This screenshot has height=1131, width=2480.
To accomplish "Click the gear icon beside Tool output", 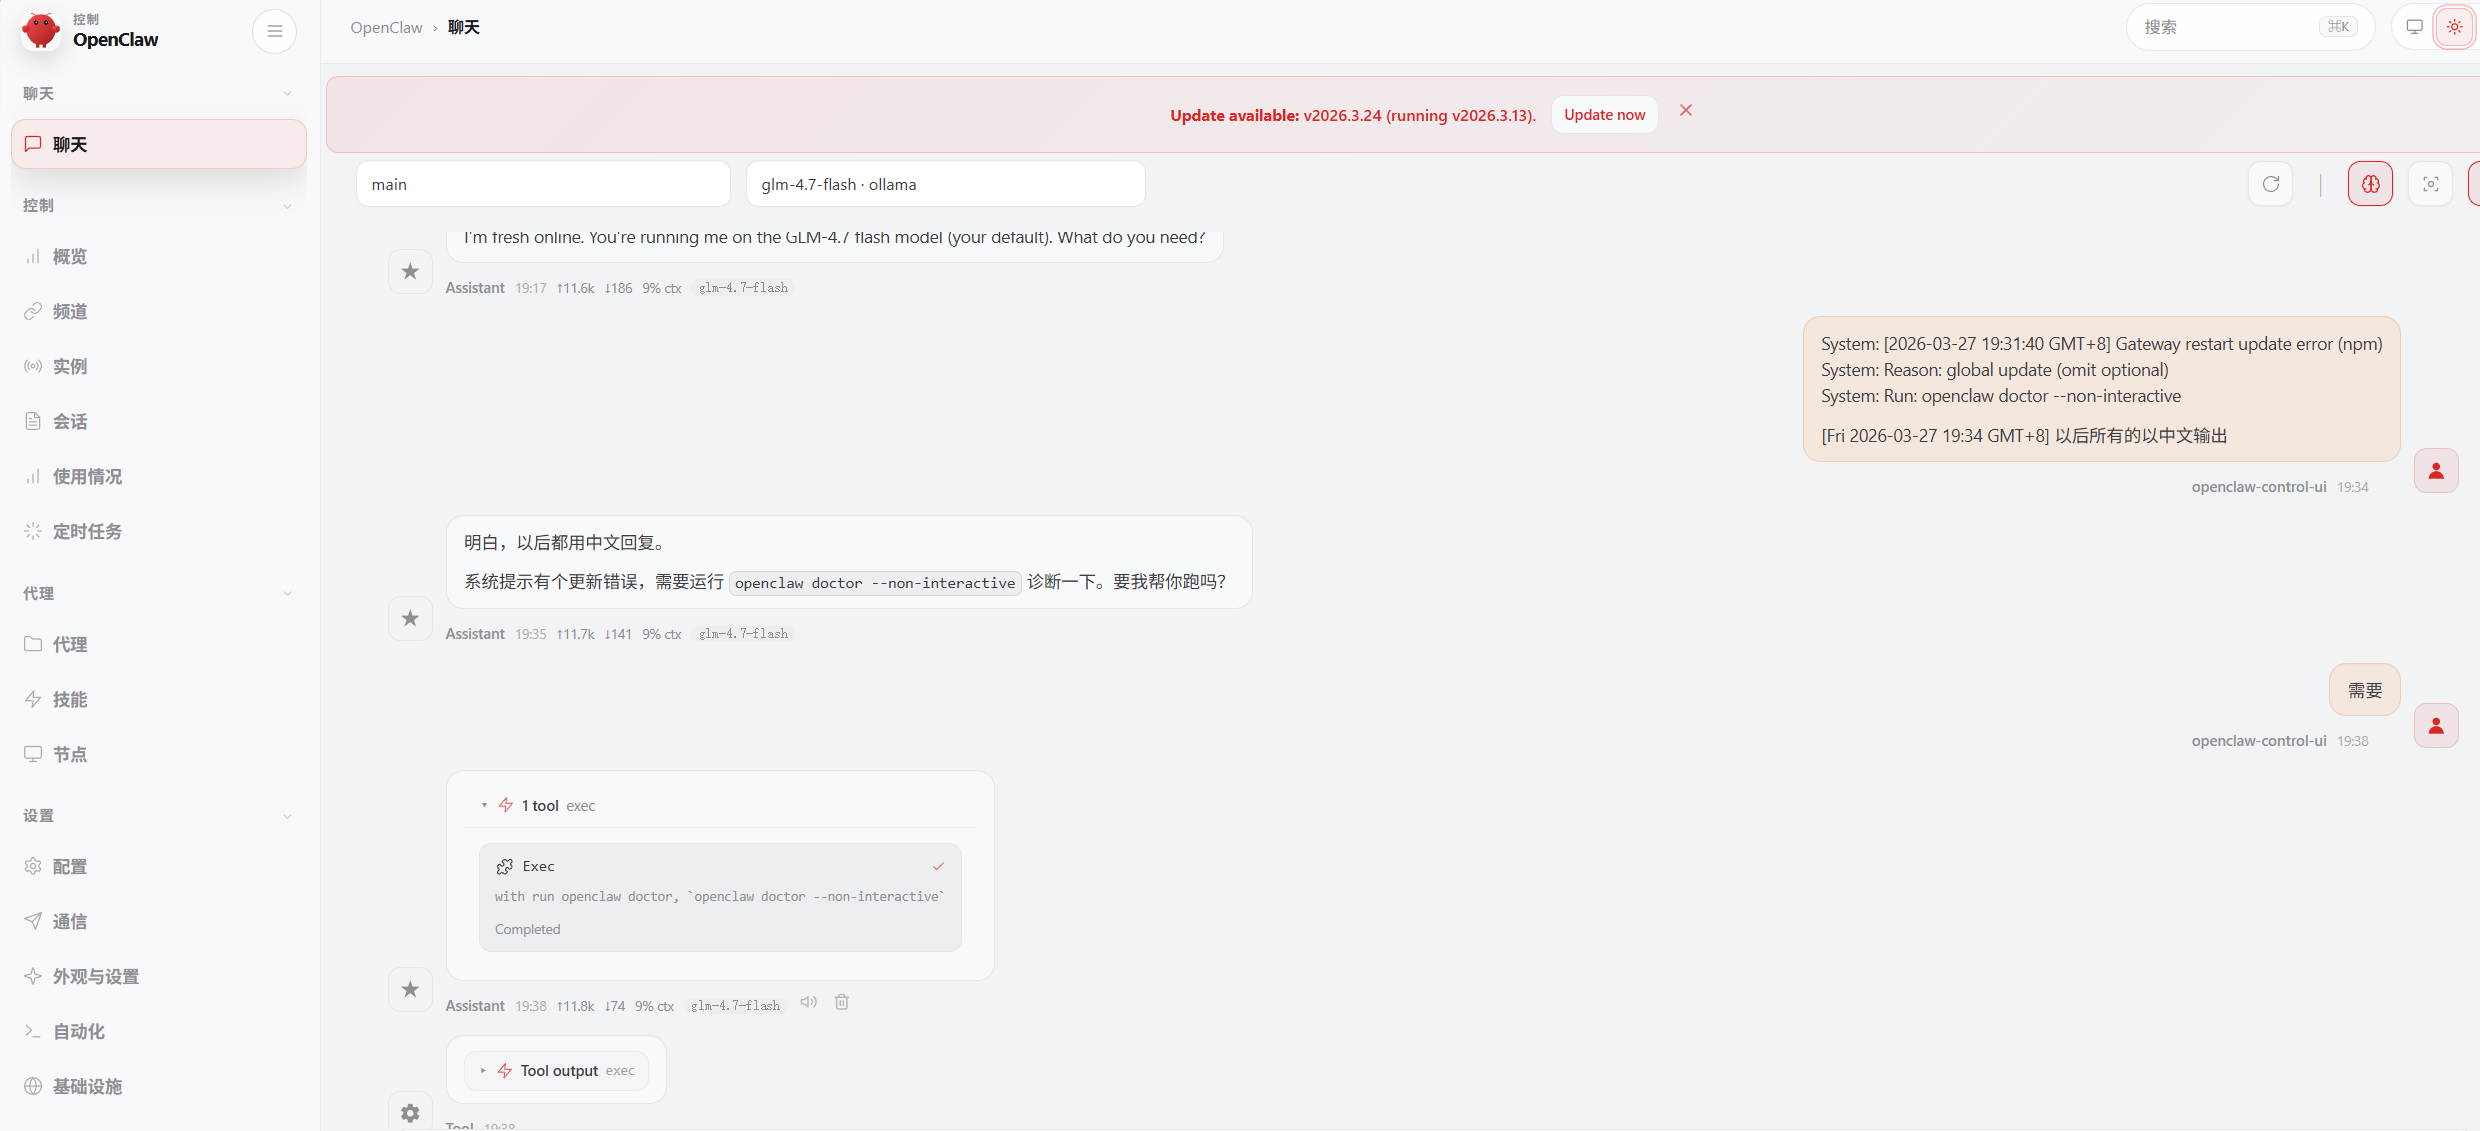I will [410, 1113].
